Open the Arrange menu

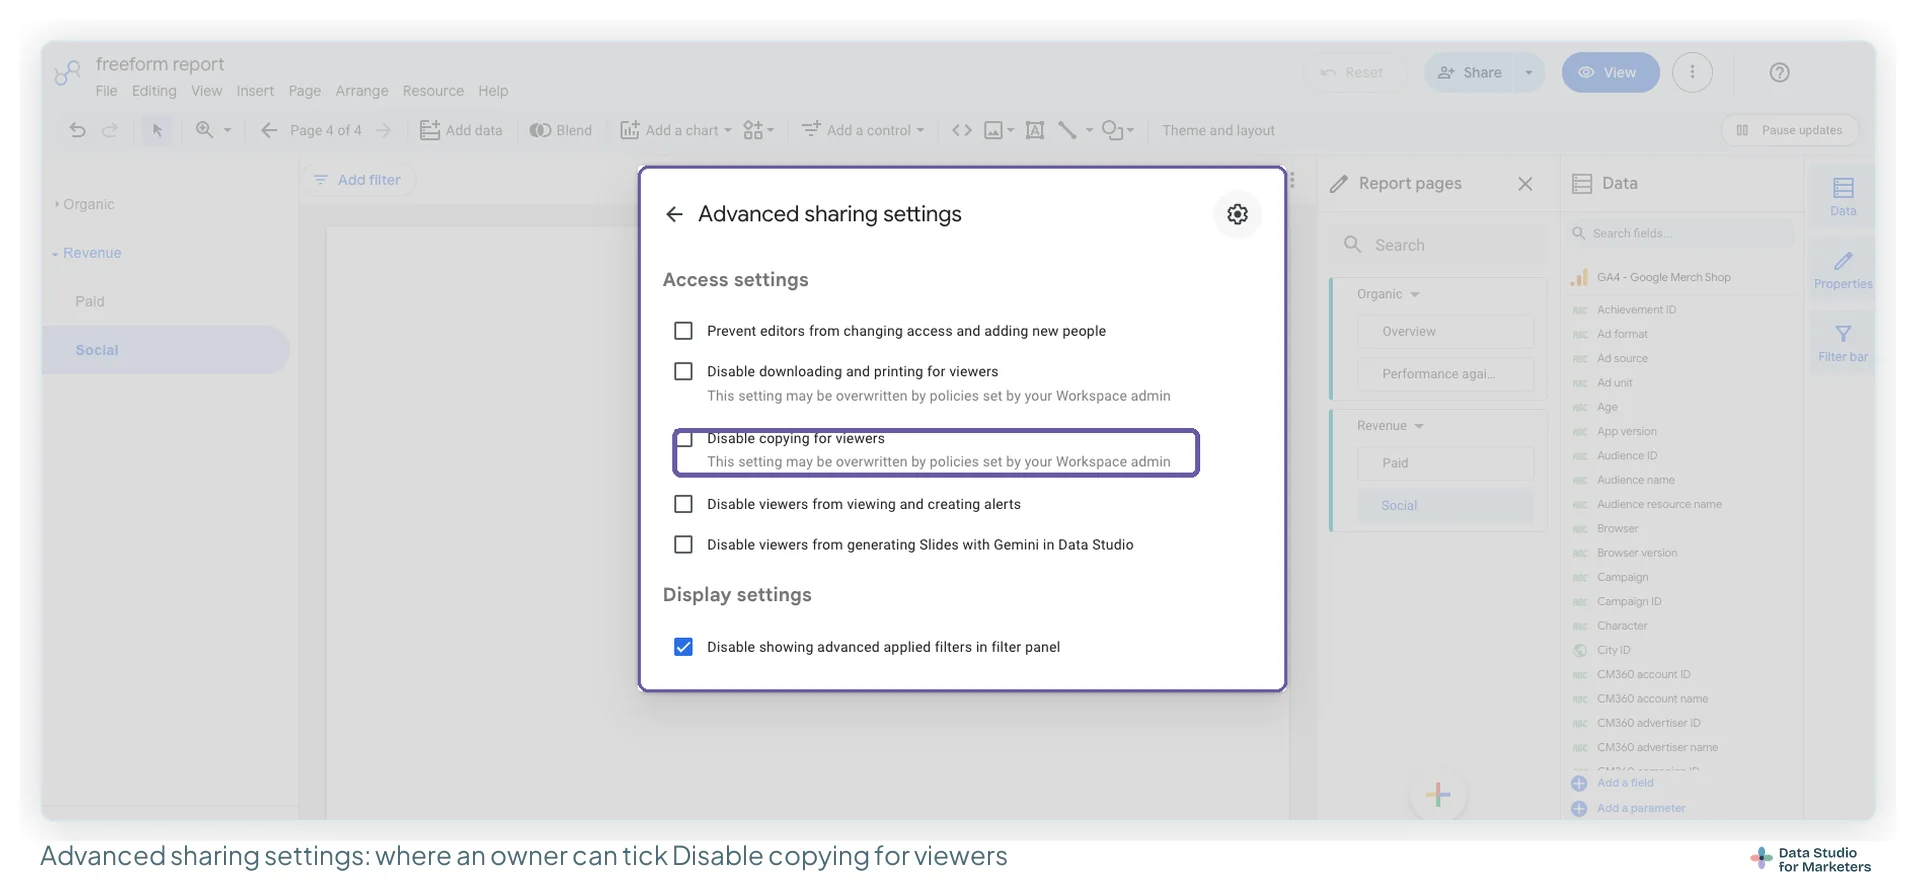(x=362, y=91)
